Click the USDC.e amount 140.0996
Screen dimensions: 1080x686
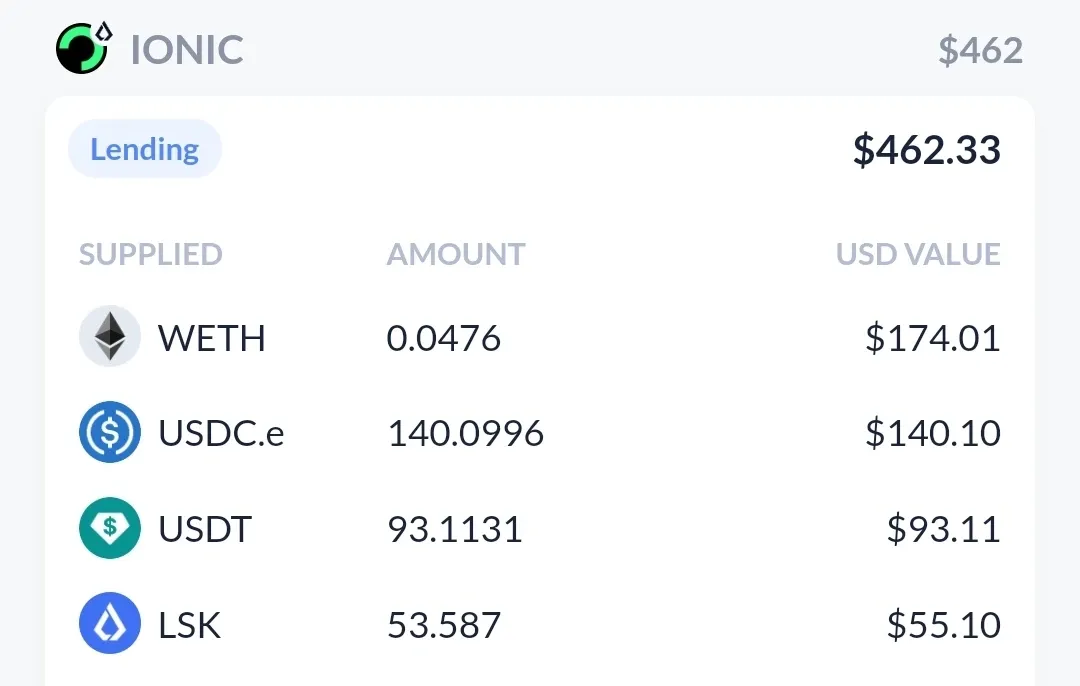coord(466,433)
